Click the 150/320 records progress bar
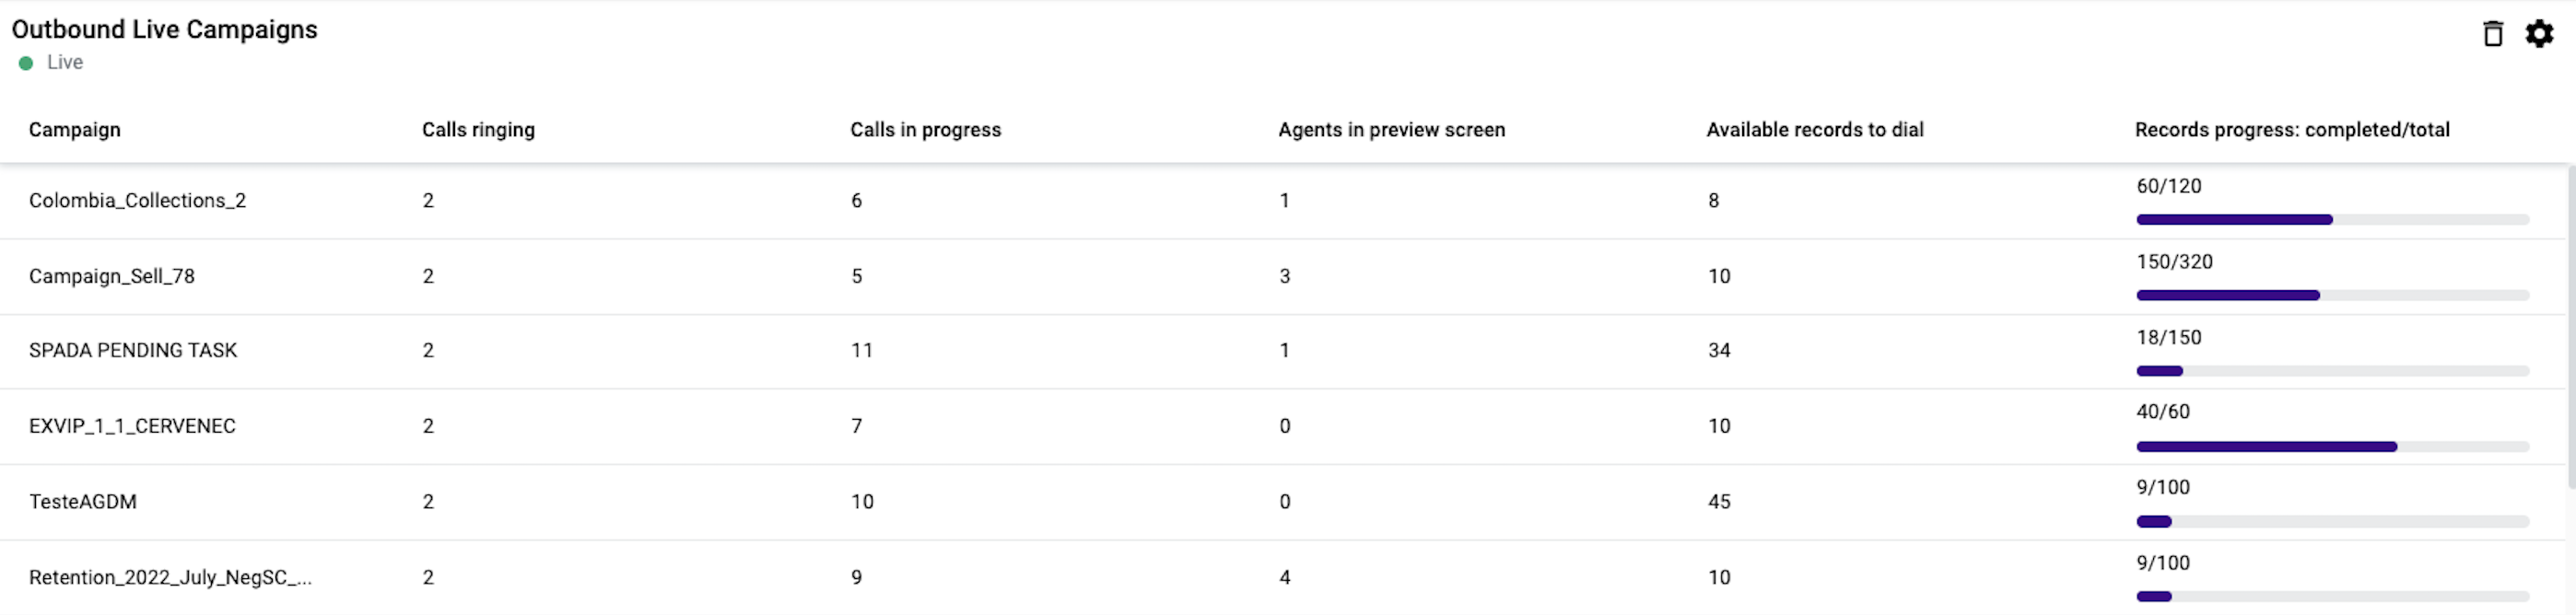 point(2332,296)
